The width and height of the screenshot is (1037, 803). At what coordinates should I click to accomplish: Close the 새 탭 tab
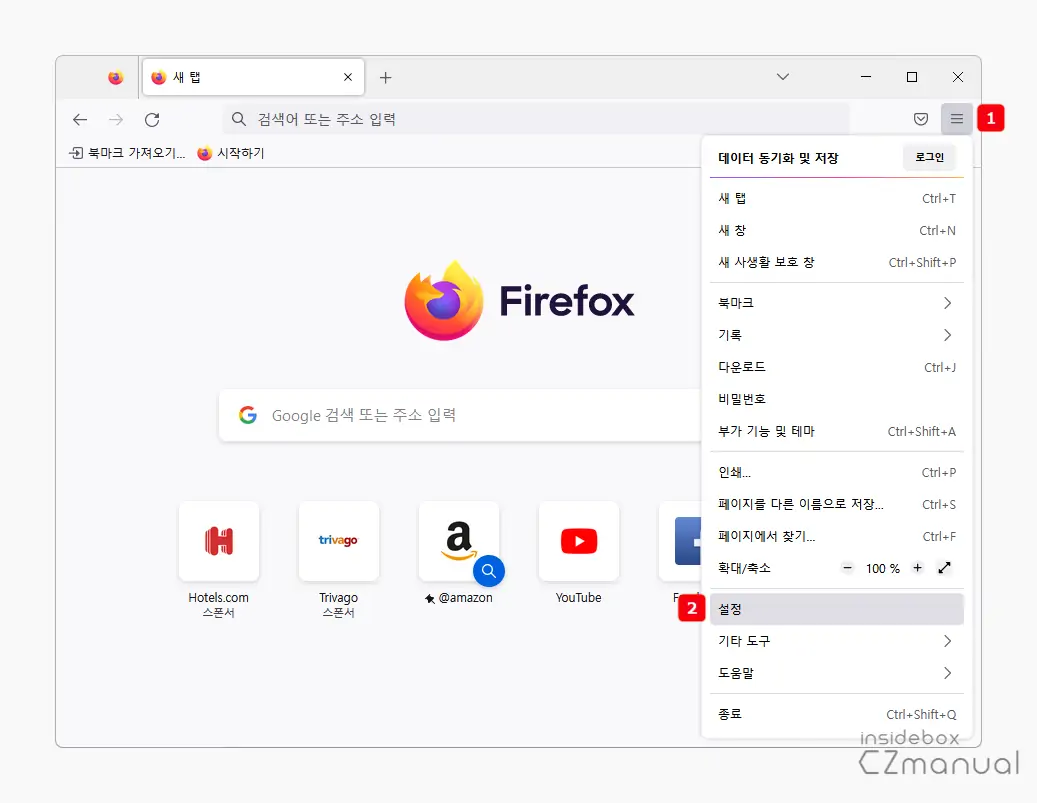348,77
